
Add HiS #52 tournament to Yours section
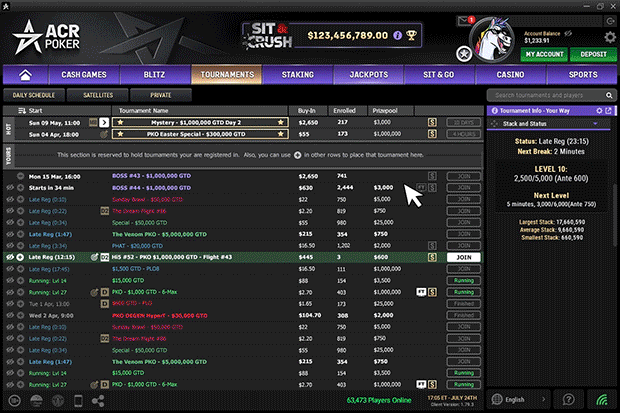click(21, 257)
